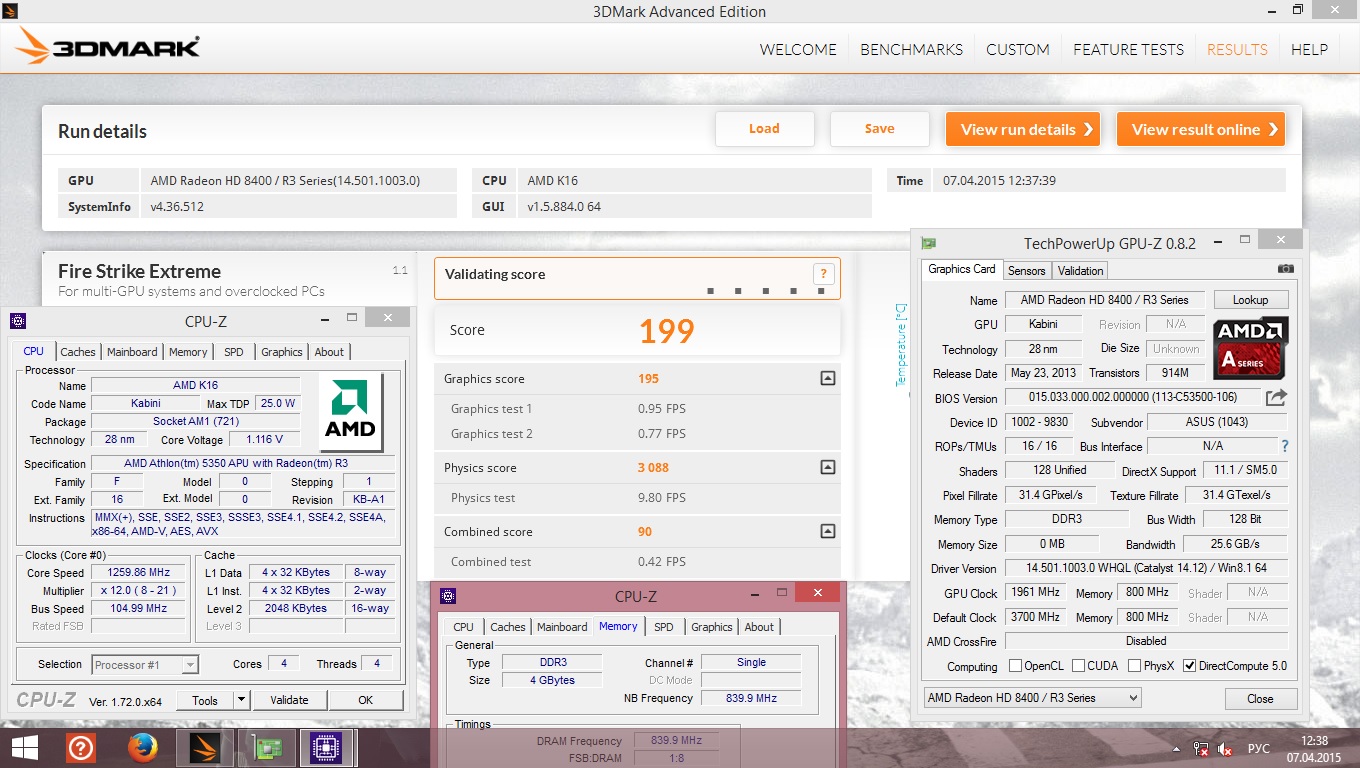1360x768 pixels.
Task: Click the NB Frequency value field
Action: 753,698
